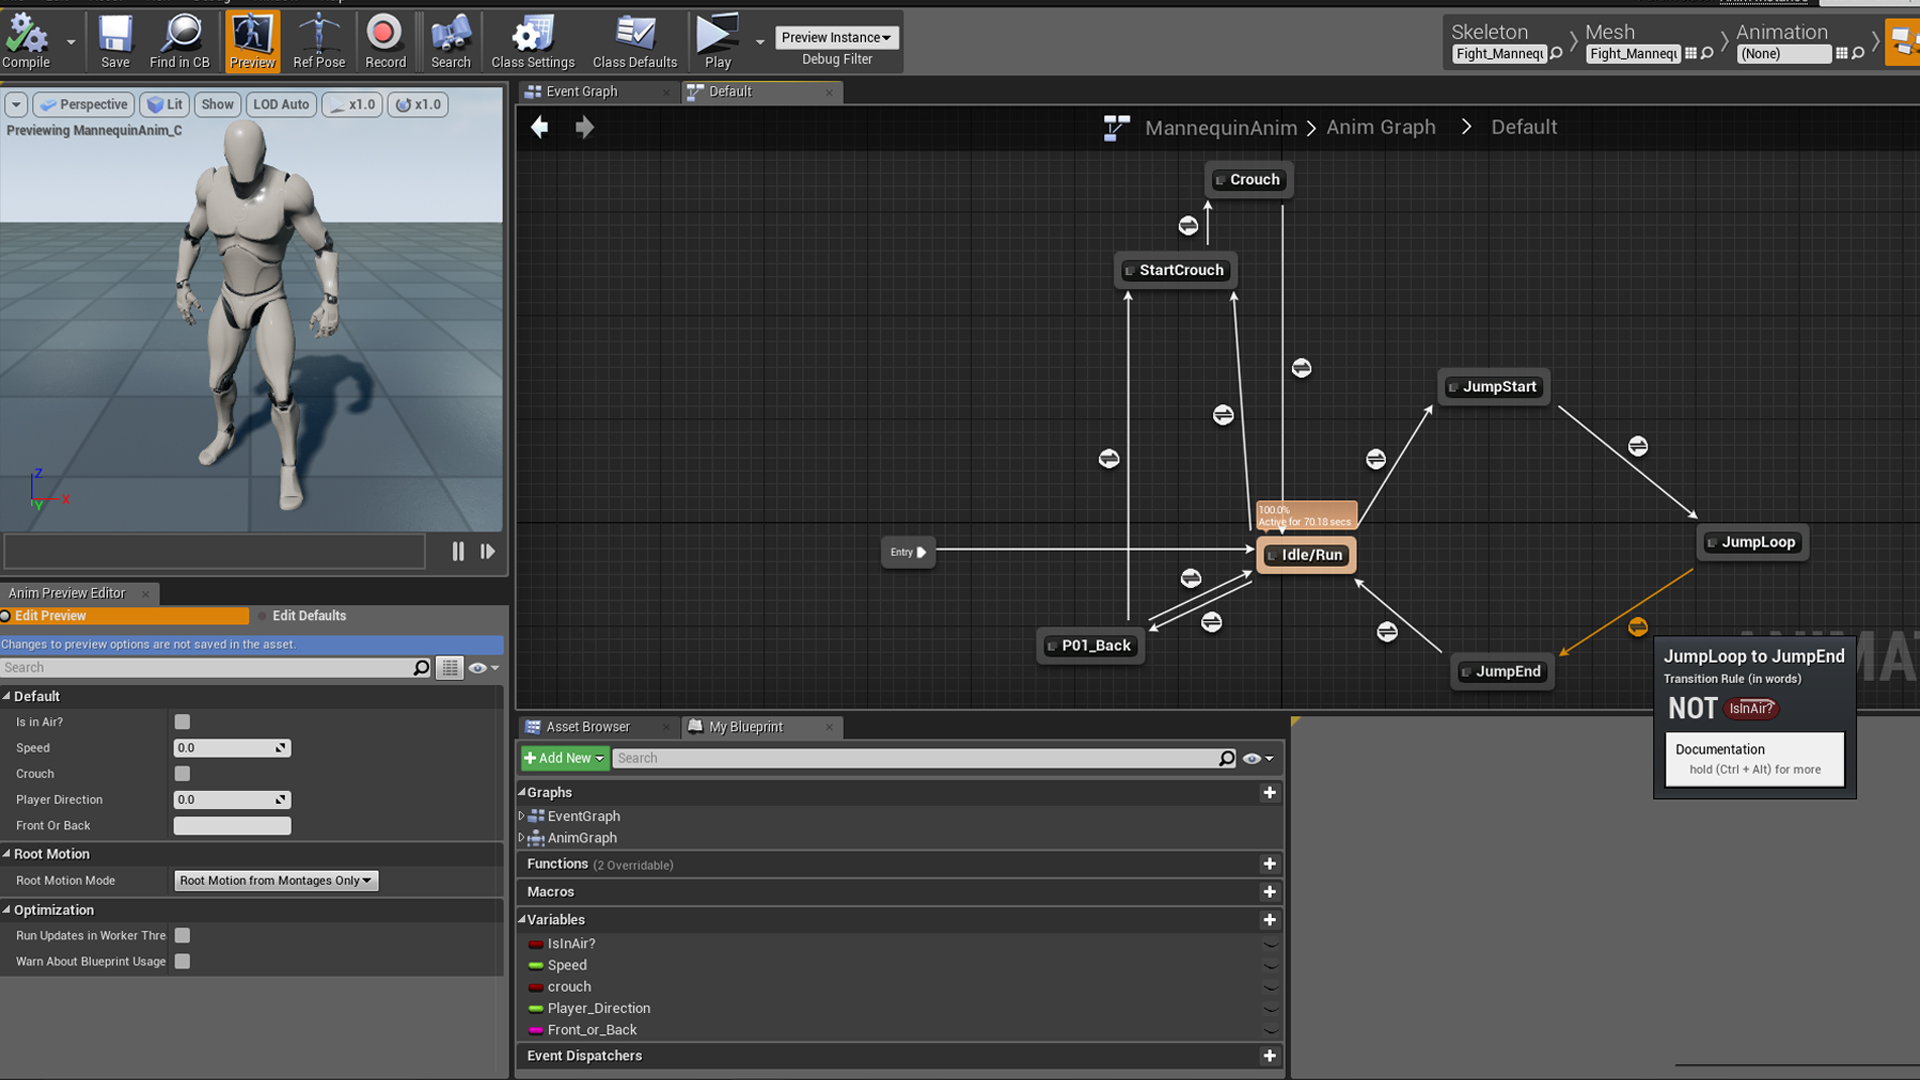Expand the EventGraph tree item
1920x1080 pixels.
pos(521,816)
